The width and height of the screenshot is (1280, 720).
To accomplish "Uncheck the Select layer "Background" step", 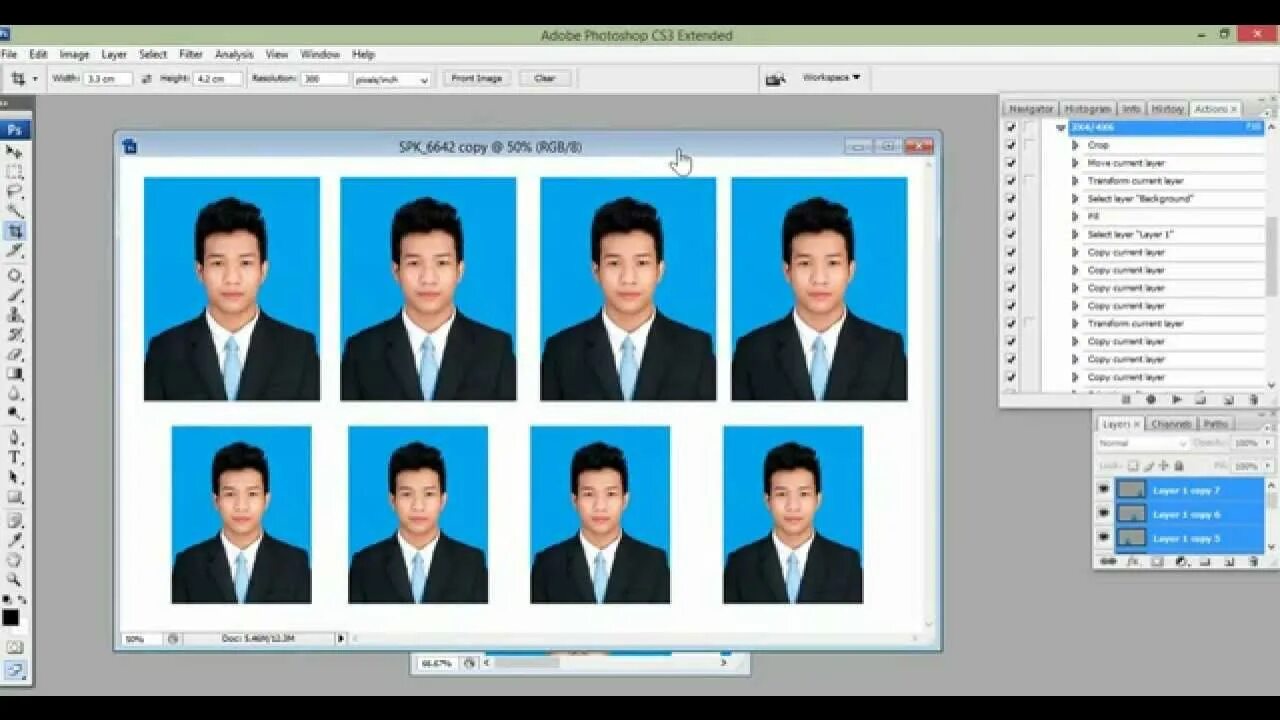I will [x=1011, y=198].
